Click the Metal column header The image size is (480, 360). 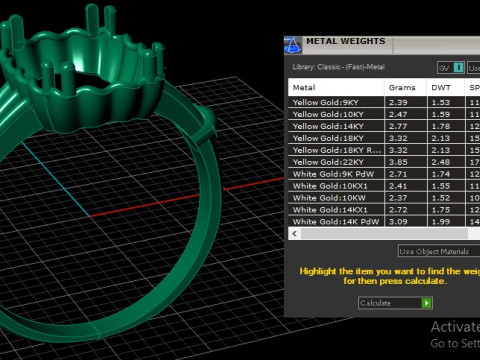[x=336, y=88]
